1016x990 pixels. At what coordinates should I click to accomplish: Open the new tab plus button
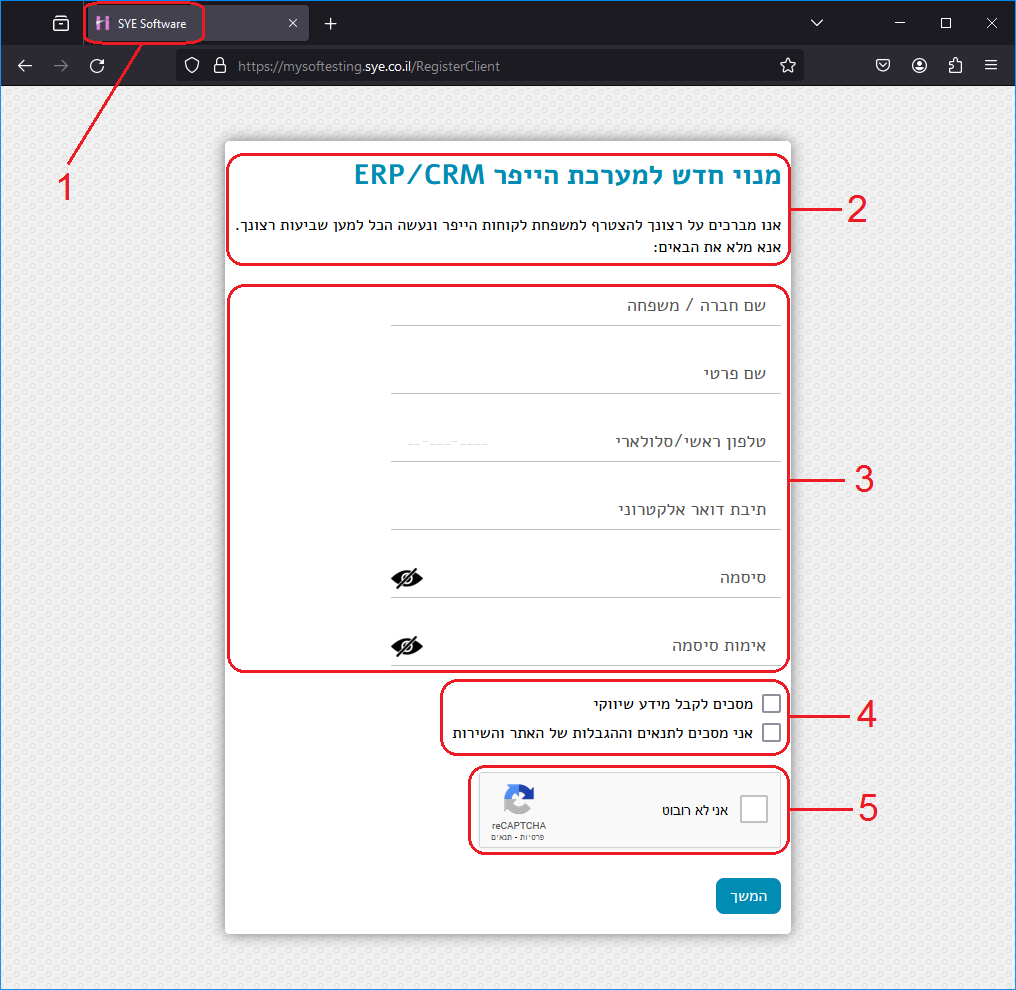tap(331, 23)
